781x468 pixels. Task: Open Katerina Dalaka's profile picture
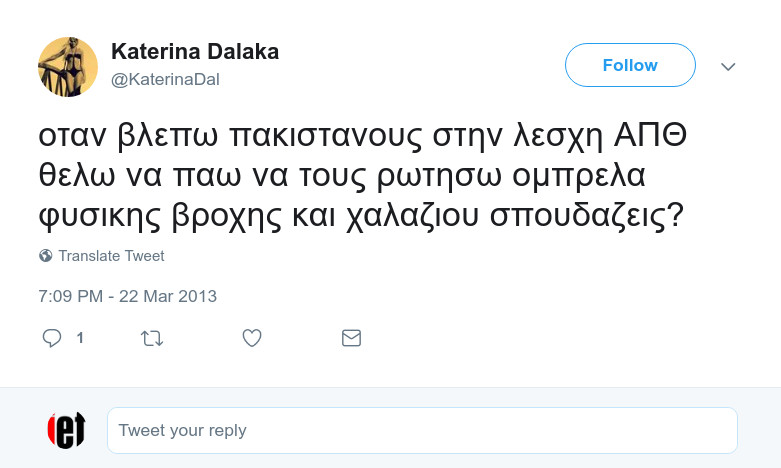coord(68,67)
